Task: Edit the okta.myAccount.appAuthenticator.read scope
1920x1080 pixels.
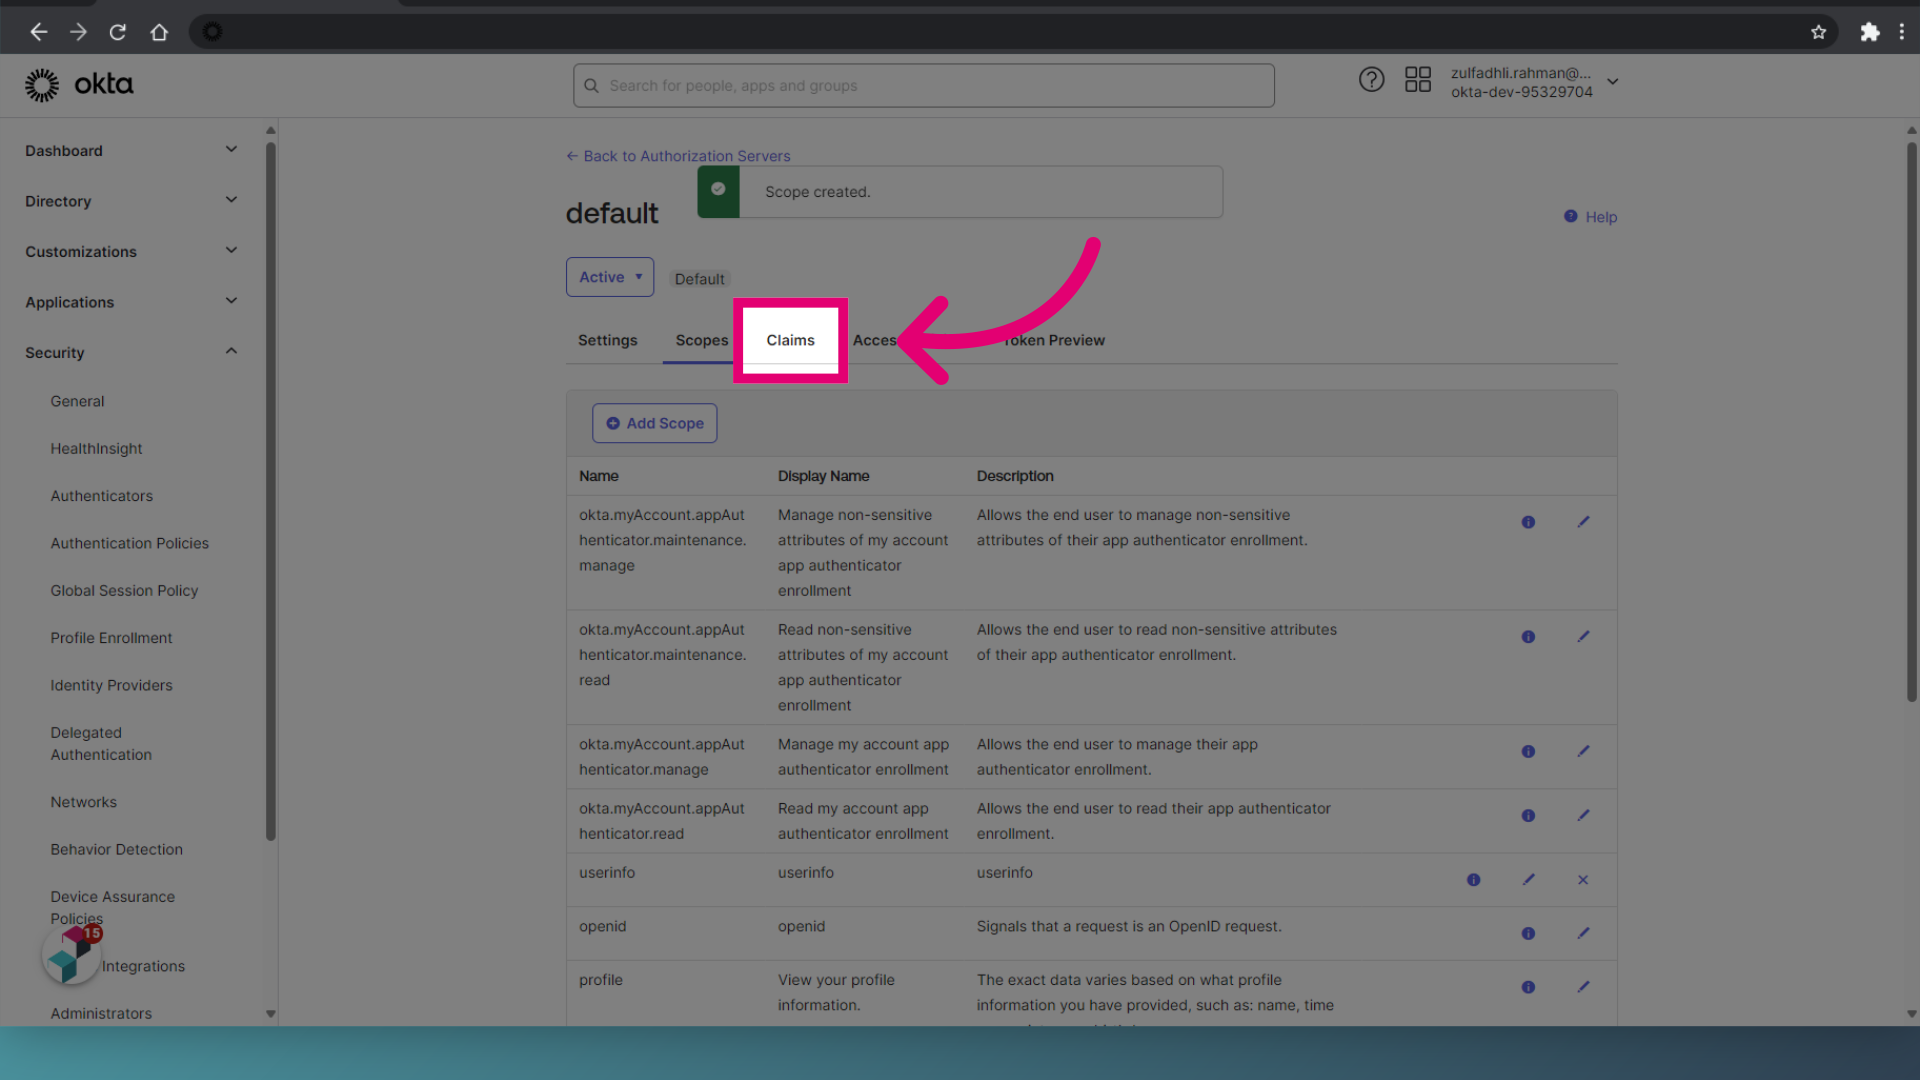Action: click(1583, 816)
